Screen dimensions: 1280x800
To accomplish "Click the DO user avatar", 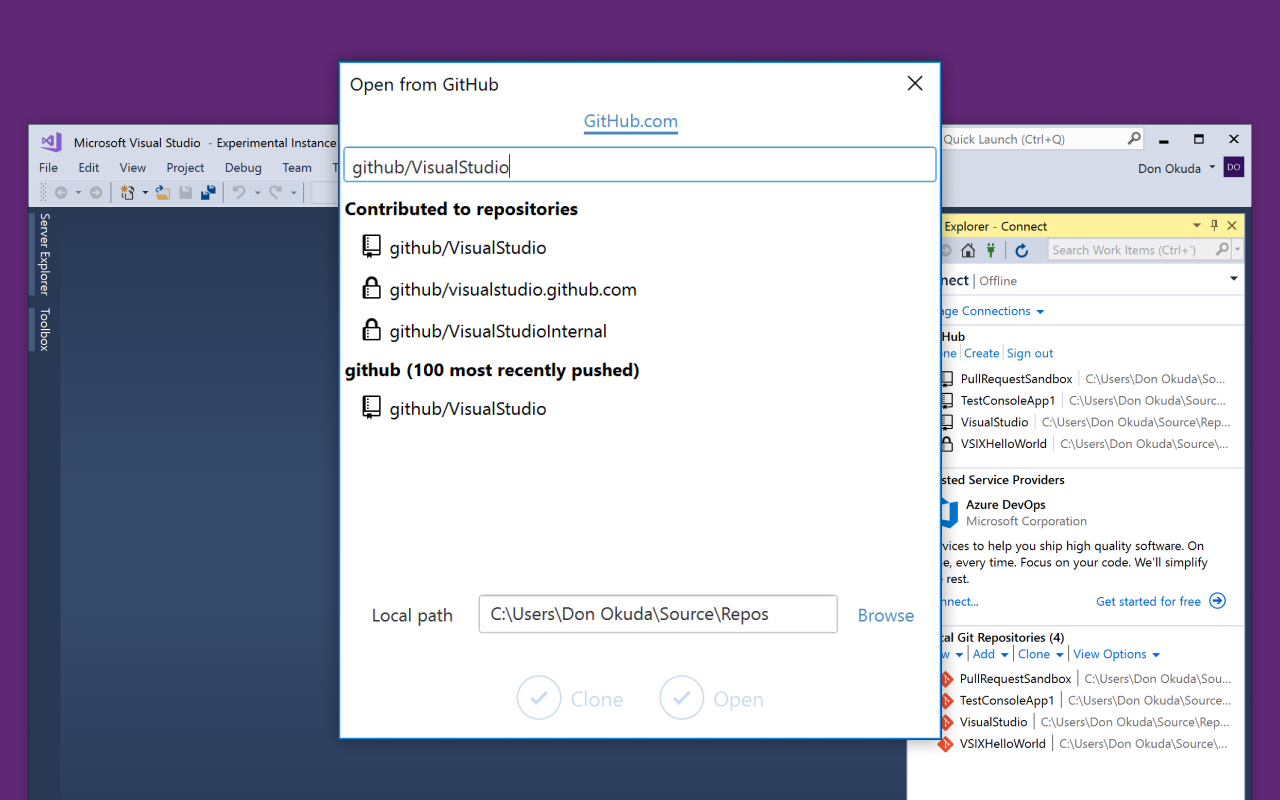I will [x=1234, y=167].
